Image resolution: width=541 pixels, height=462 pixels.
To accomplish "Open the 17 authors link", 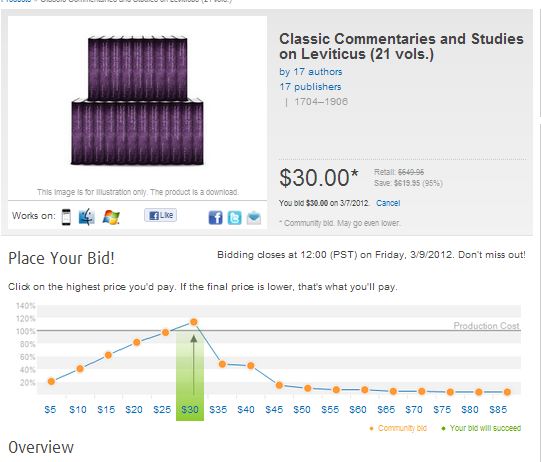I will [311, 72].
